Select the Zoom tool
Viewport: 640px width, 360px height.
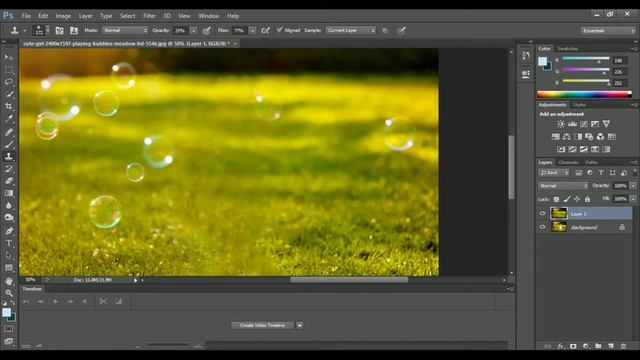point(9,293)
